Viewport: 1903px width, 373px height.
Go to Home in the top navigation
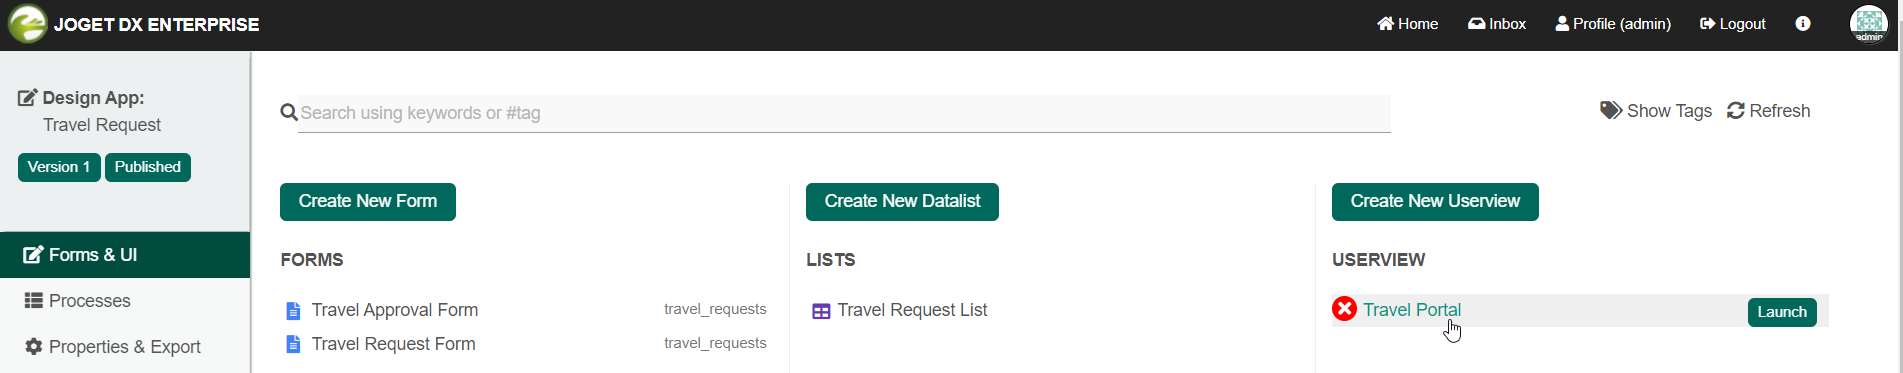[1407, 24]
